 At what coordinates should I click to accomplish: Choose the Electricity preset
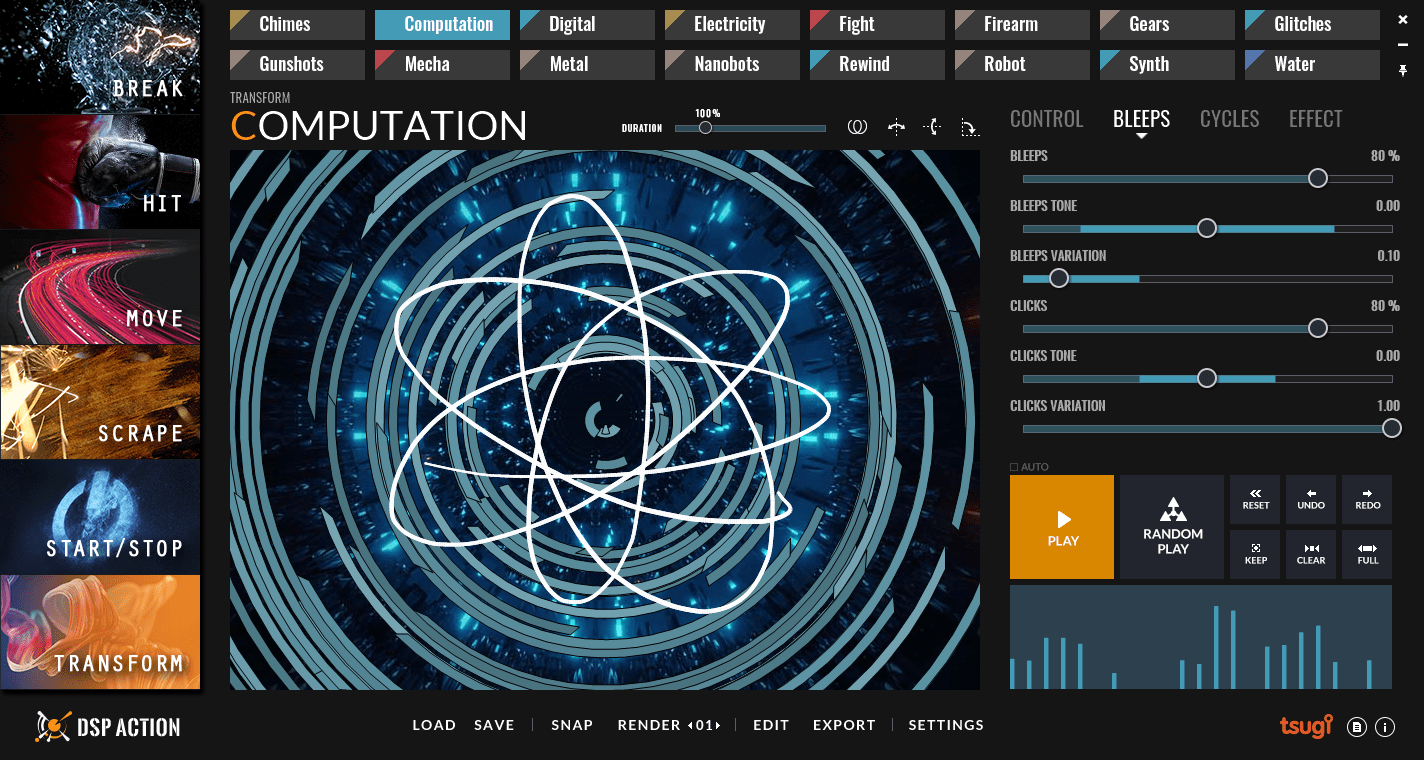[x=732, y=24]
